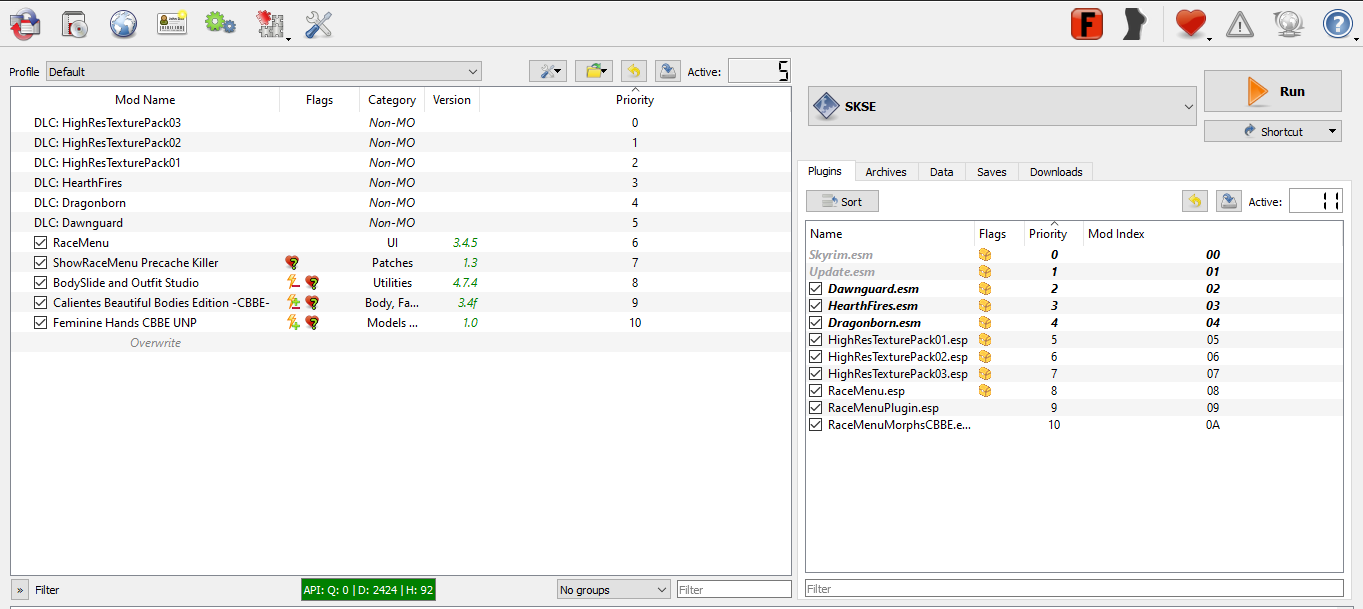Uncheck HearthFires.esm plugin

[816, 306]
